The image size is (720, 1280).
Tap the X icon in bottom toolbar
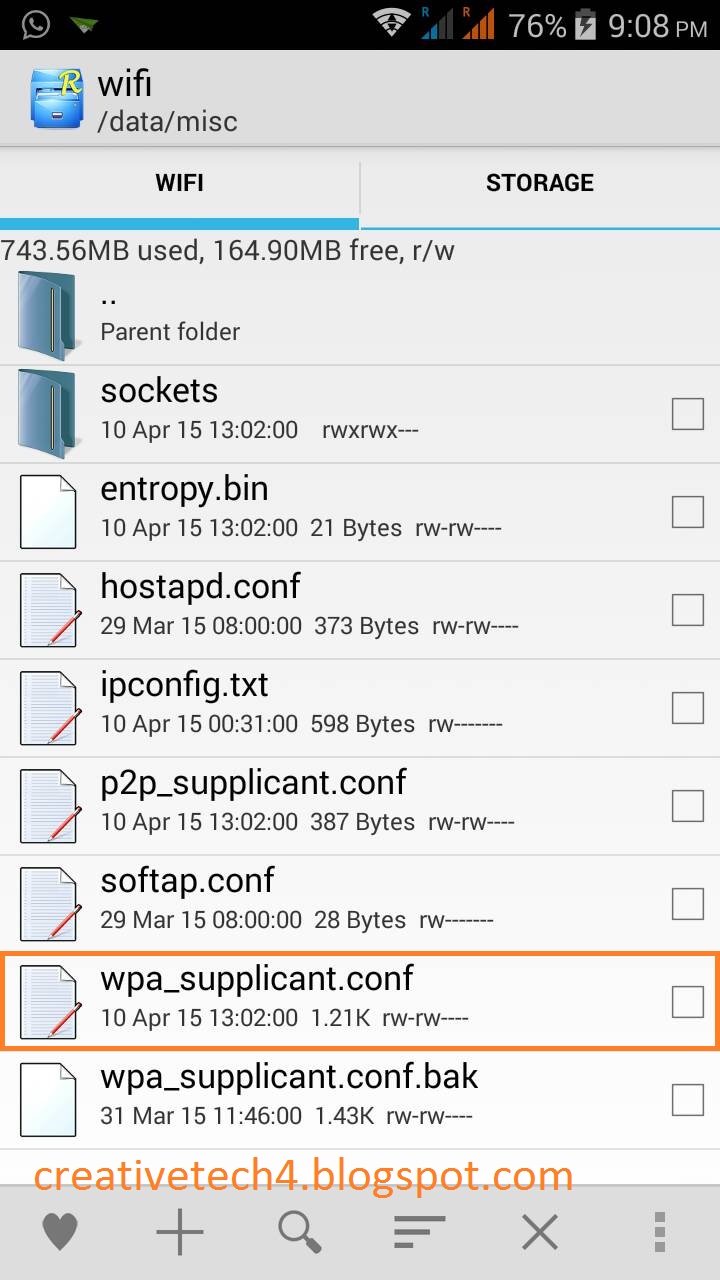(540, 1231)
